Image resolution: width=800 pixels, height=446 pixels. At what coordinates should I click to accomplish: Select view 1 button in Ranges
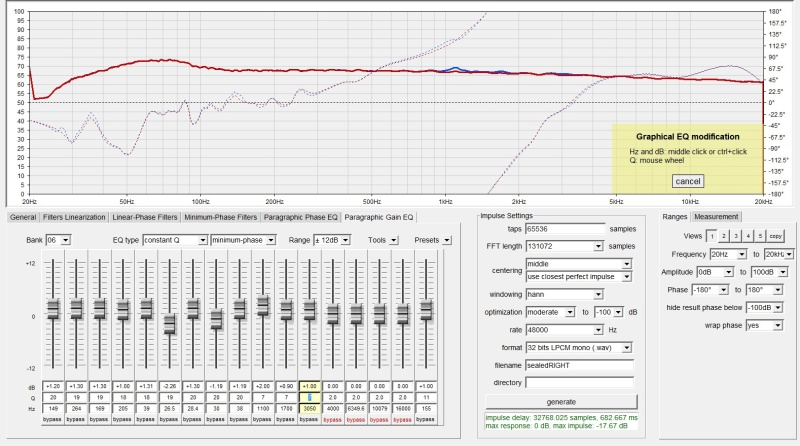(711, 235)
